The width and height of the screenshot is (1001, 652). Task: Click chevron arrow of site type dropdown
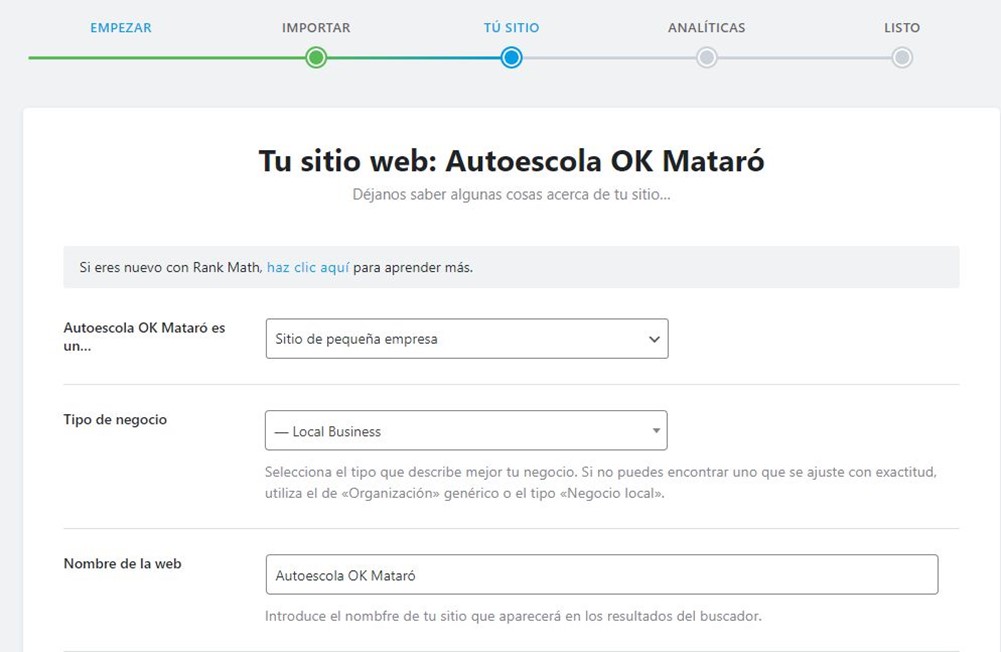654,339
